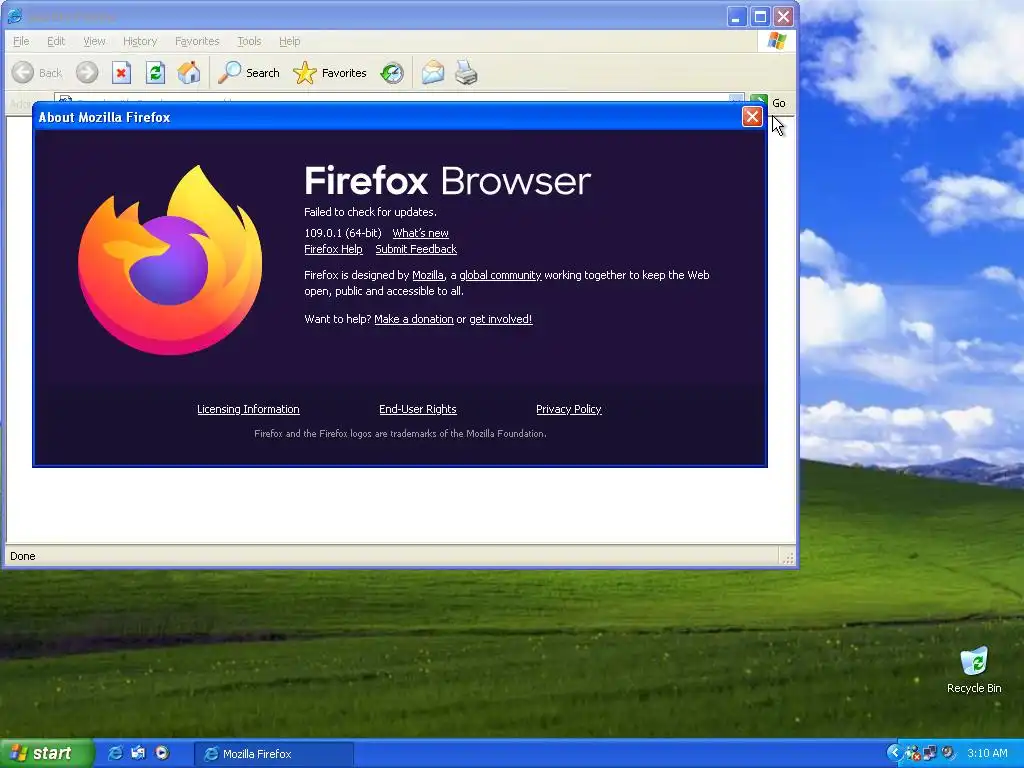Screen dimensions: 1024x768
Task: Click the "Firefox Browser" heading
Action: [x=447, y=180]
